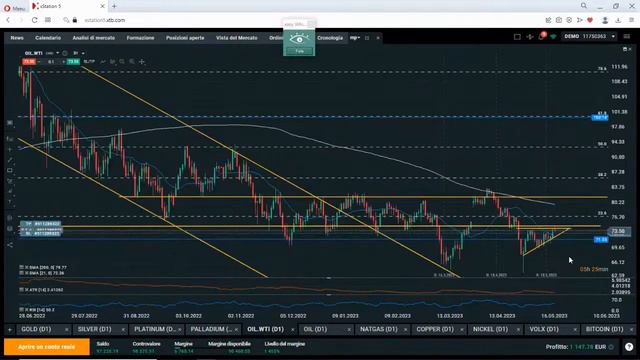Open the Calendario tab
Viewport: 640px width, 360px height.
point(48,38)
